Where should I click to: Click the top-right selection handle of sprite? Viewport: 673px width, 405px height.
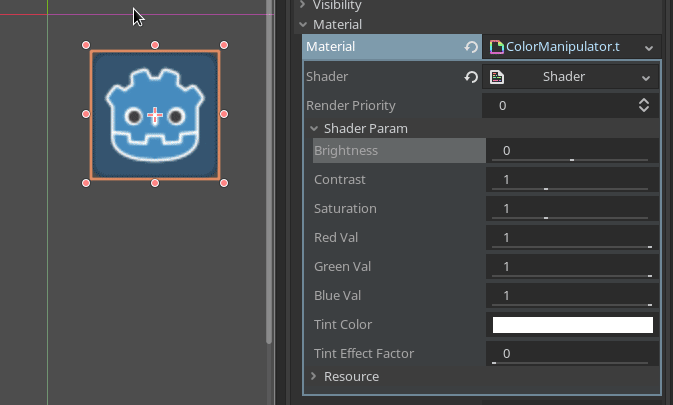click(224, 45)
